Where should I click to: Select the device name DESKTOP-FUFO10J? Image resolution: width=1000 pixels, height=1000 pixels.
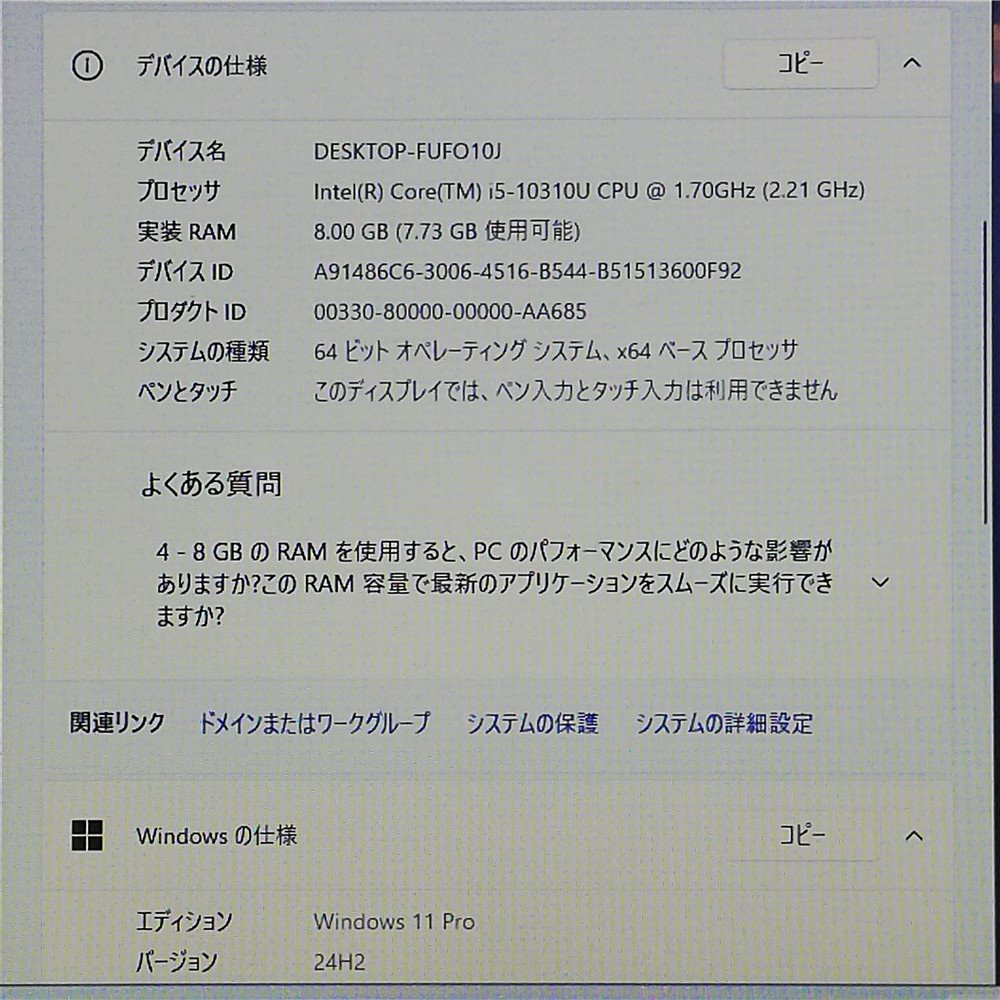[406, 150]
